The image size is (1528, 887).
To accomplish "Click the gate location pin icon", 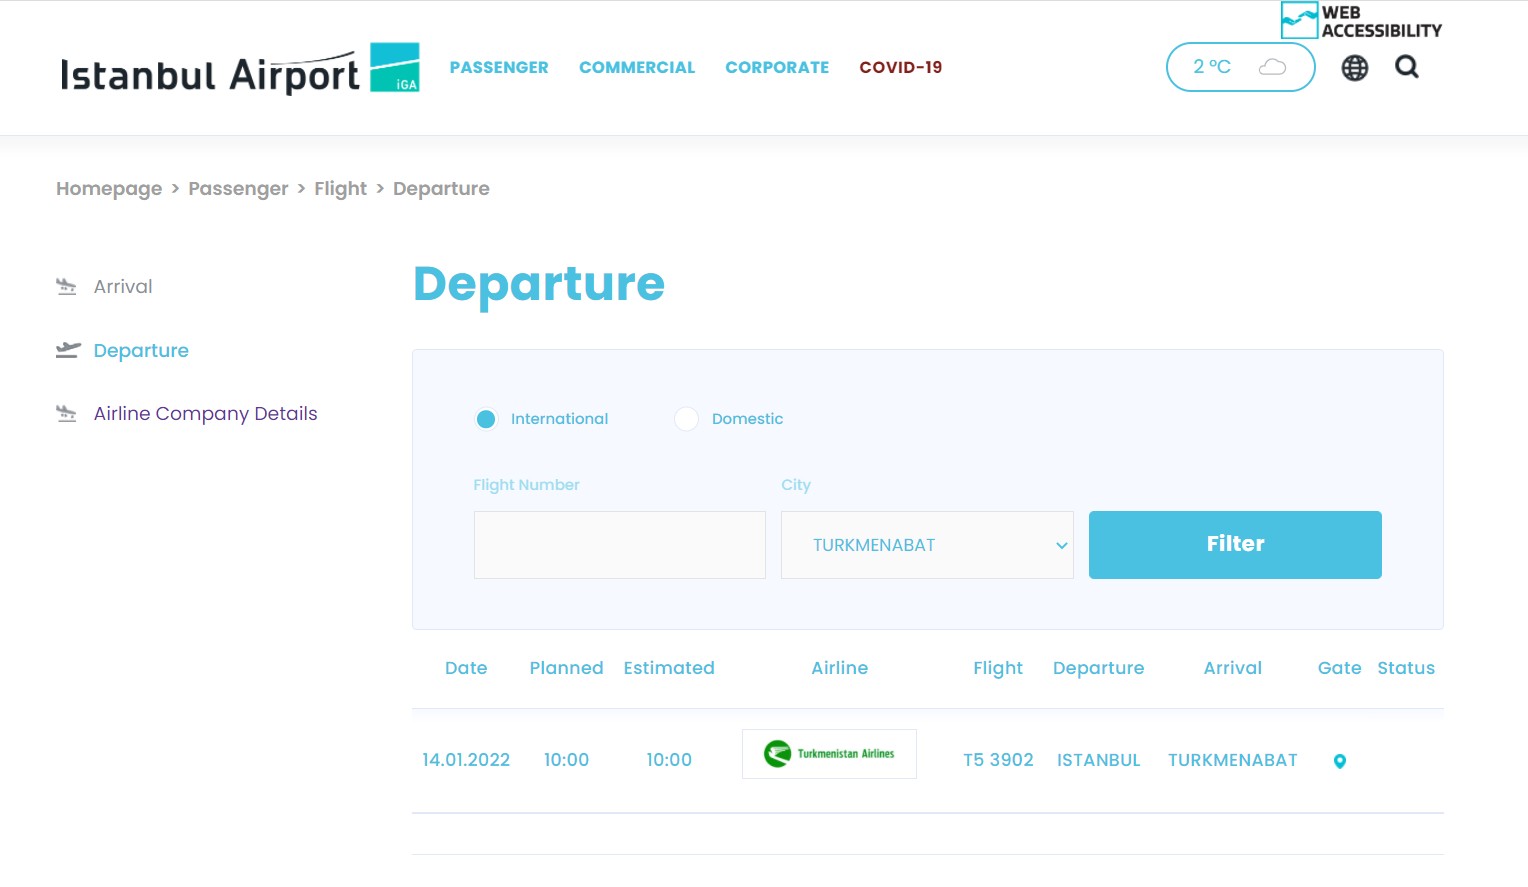I will point(1340,761).
